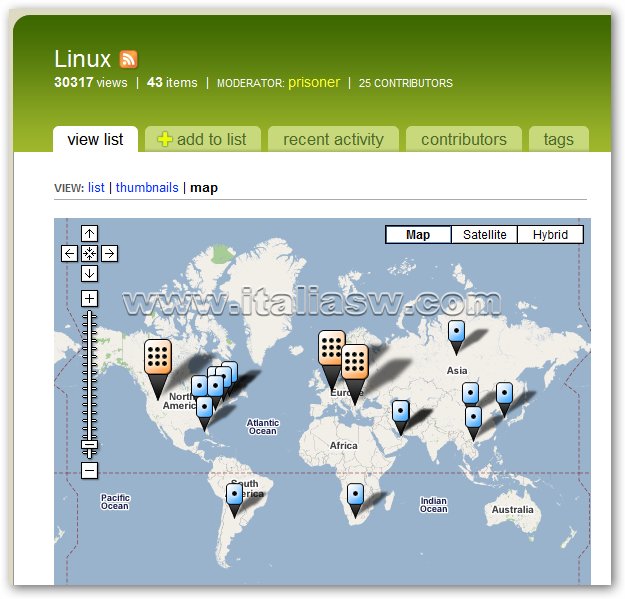Open the Linux RSS feed icon
This screenshot has height=599, width=625.
(x=128, y=59)
